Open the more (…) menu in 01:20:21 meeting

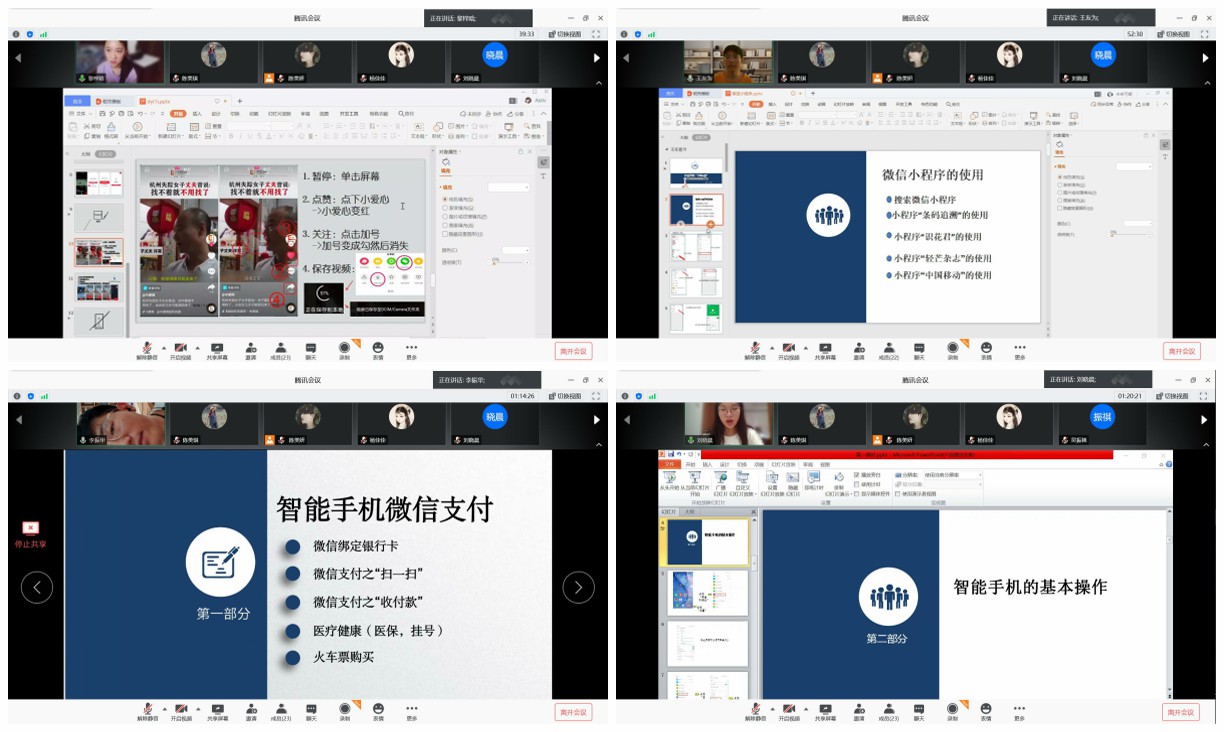(1020, 711)
